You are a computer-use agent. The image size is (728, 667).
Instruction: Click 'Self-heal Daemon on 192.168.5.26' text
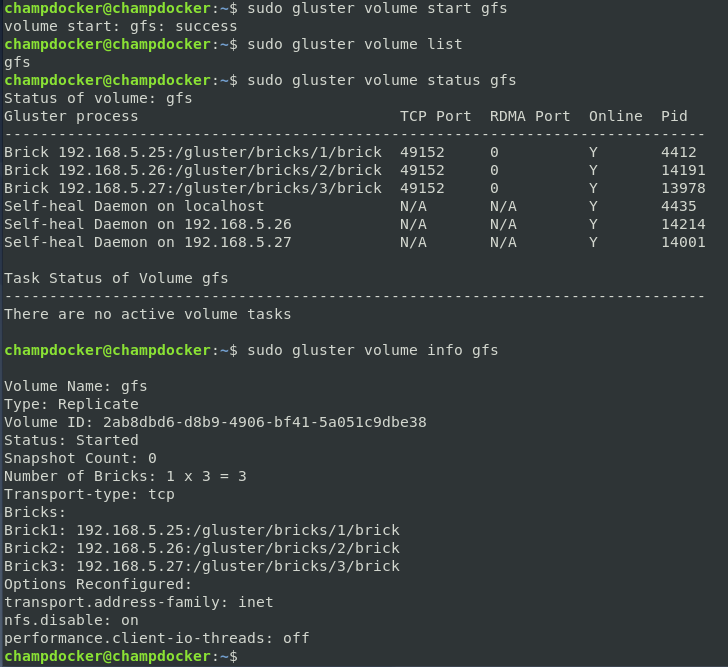[148, 224]
